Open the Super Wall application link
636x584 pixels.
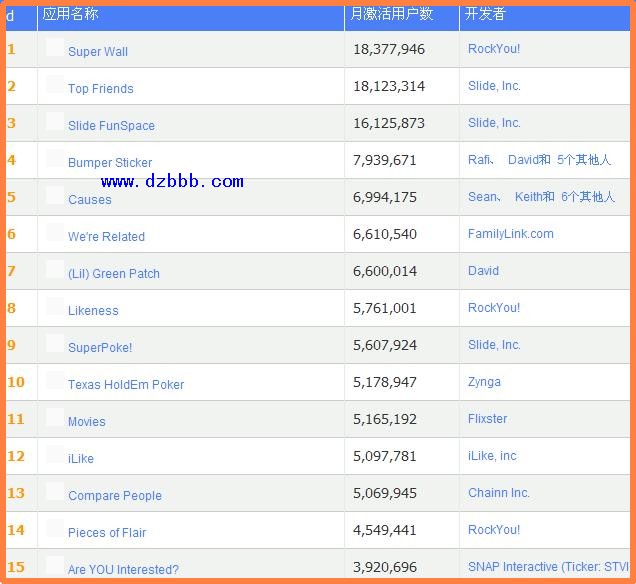coord(98,52)
